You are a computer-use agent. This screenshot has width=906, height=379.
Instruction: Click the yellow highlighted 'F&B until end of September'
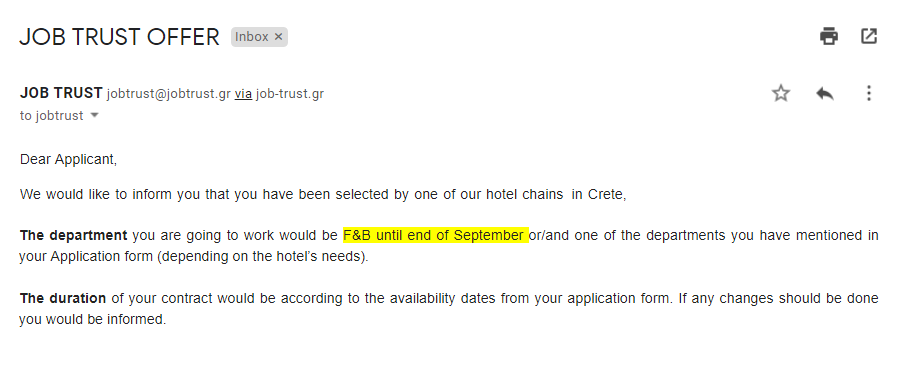(436, 235)
